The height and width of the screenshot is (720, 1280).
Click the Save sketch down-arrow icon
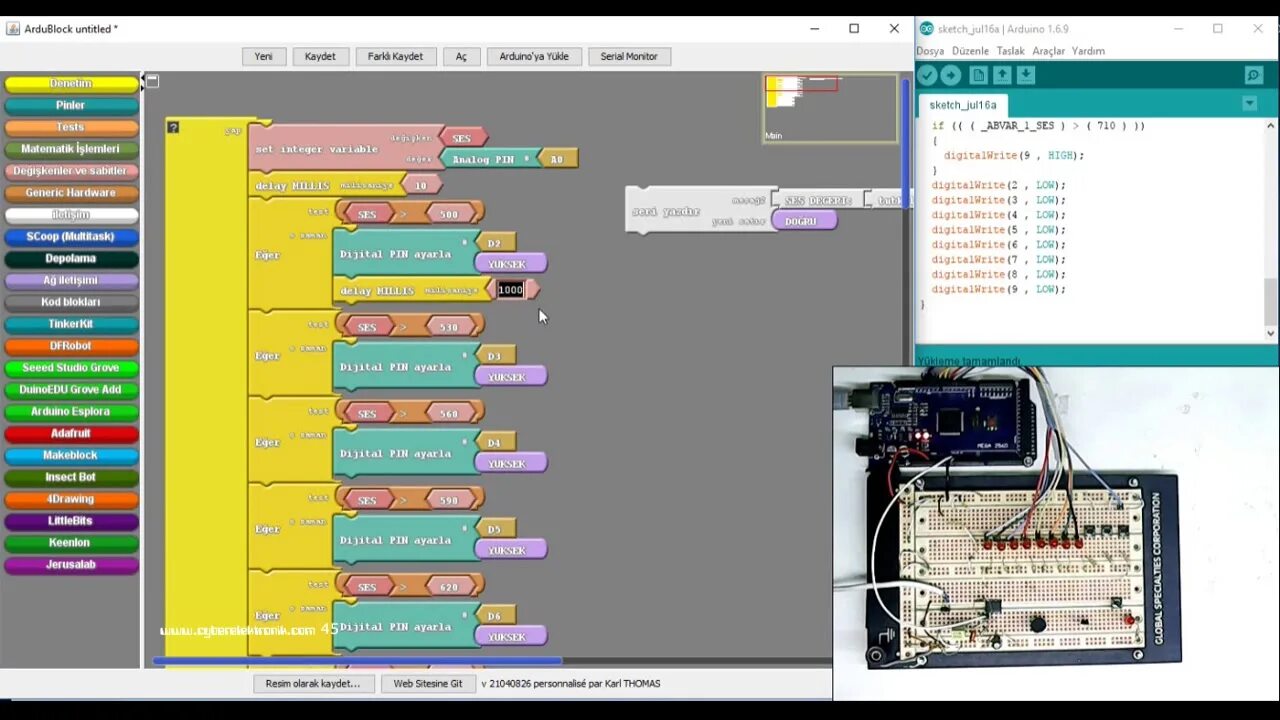tap(1026, 75)
